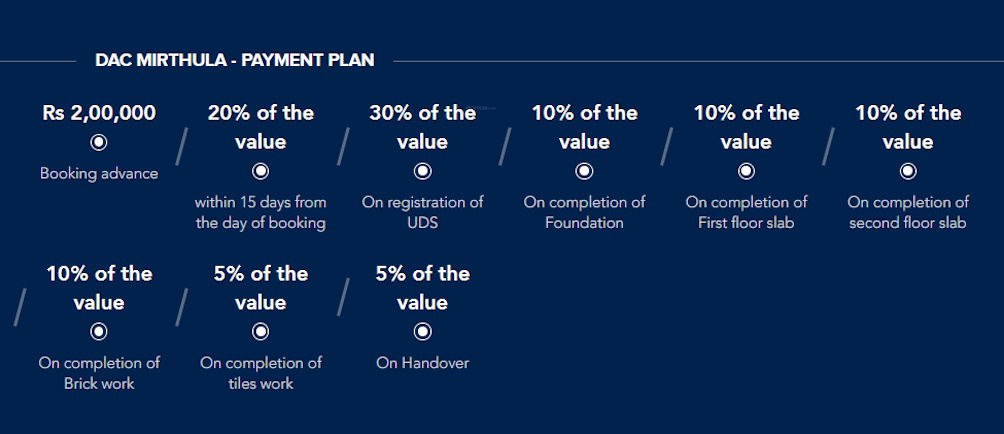Viewport: 1004px width, 434px height.
Task: Click 'On completion of Foundation' label
Action: [x=585, y=213]
